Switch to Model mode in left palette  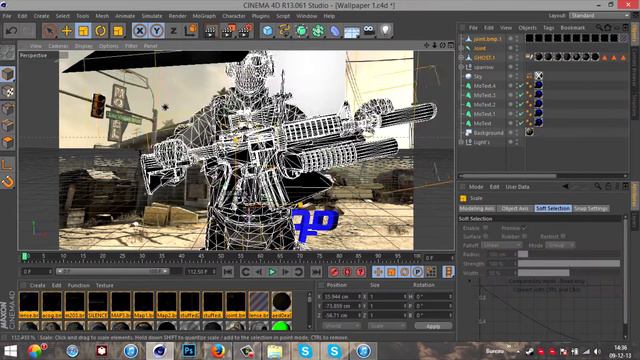[x=8, y=74]
